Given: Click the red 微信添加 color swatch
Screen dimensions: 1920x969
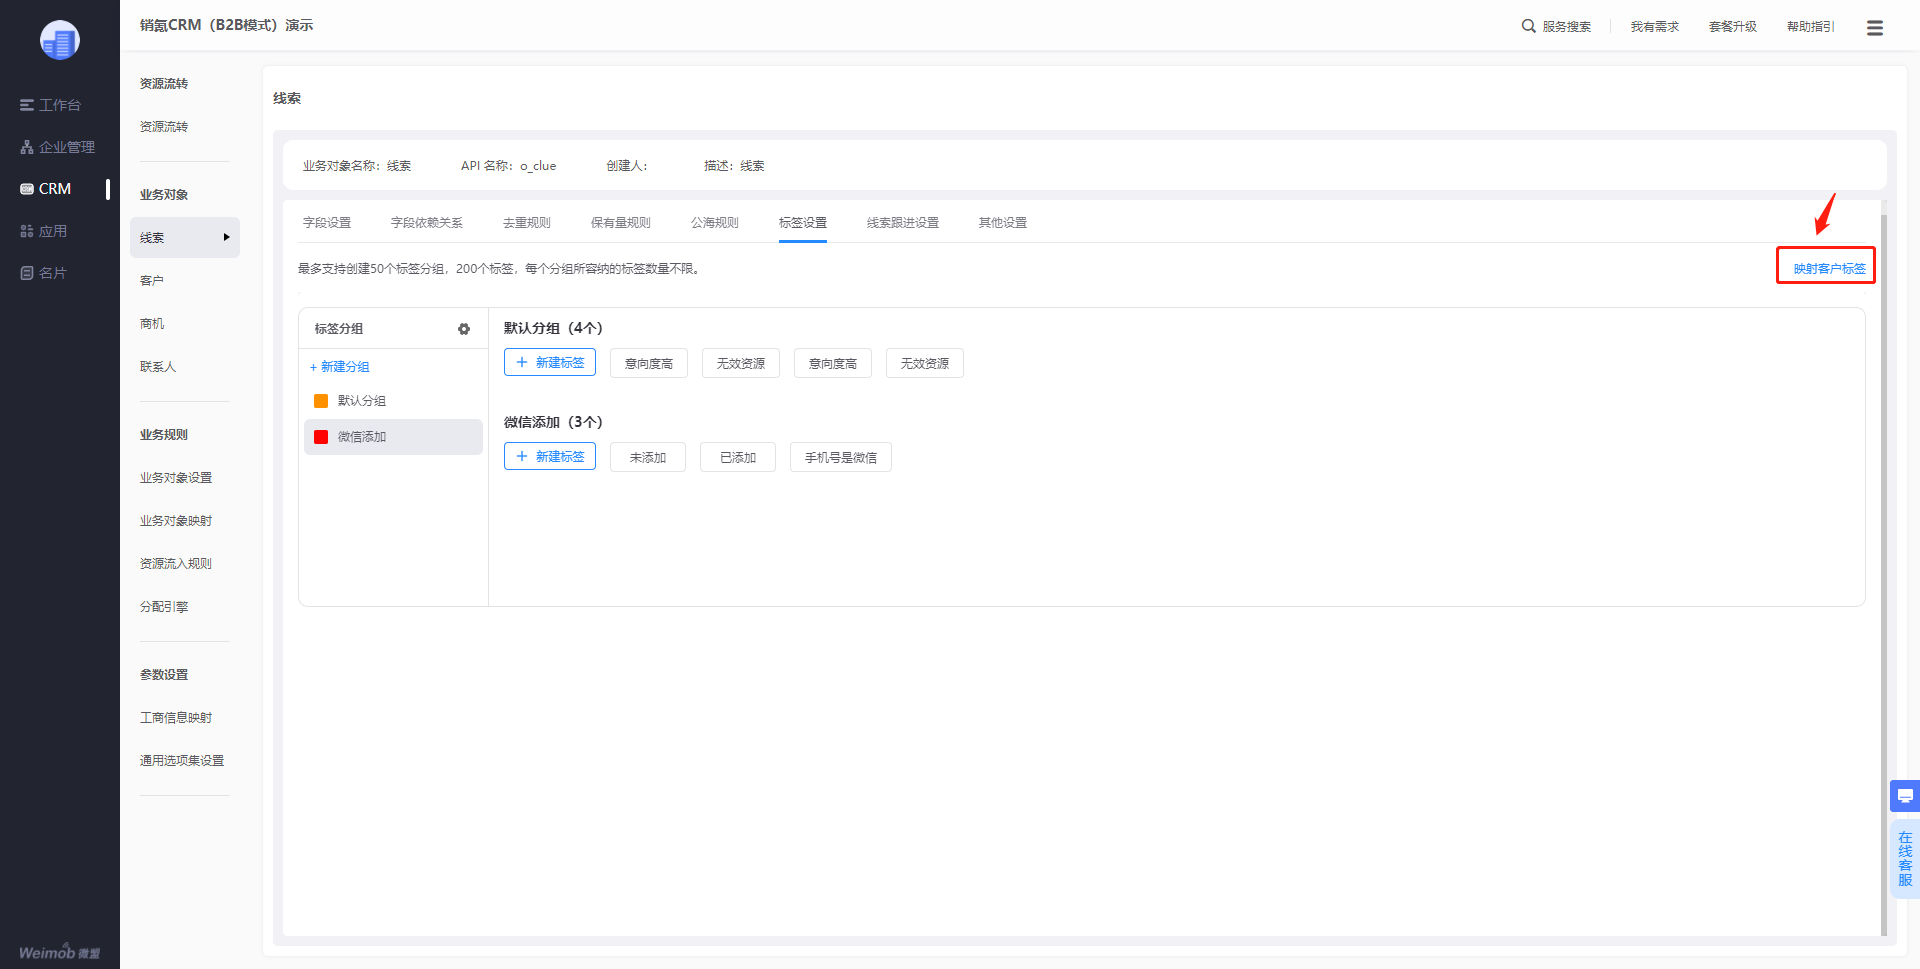Looking at the screenshot, I should (x=321, y=437).
